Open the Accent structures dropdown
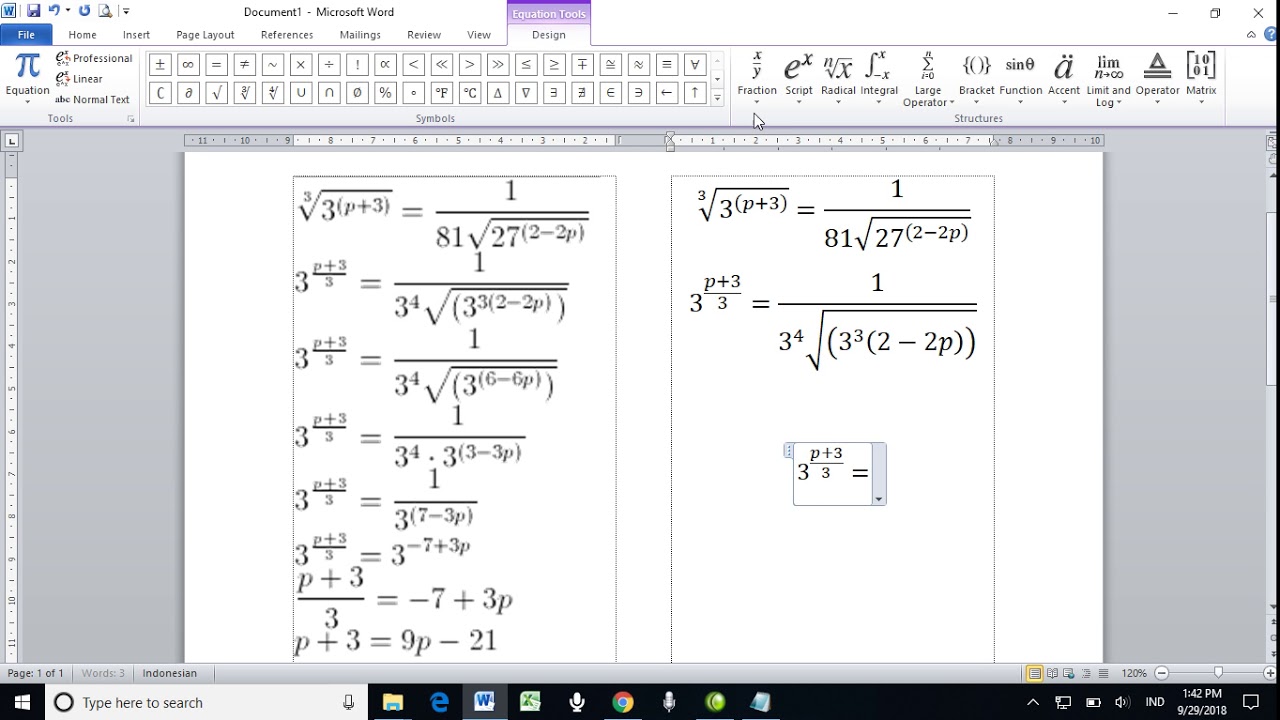This screenshot has height=720, width=1280. pos(1063,78)
